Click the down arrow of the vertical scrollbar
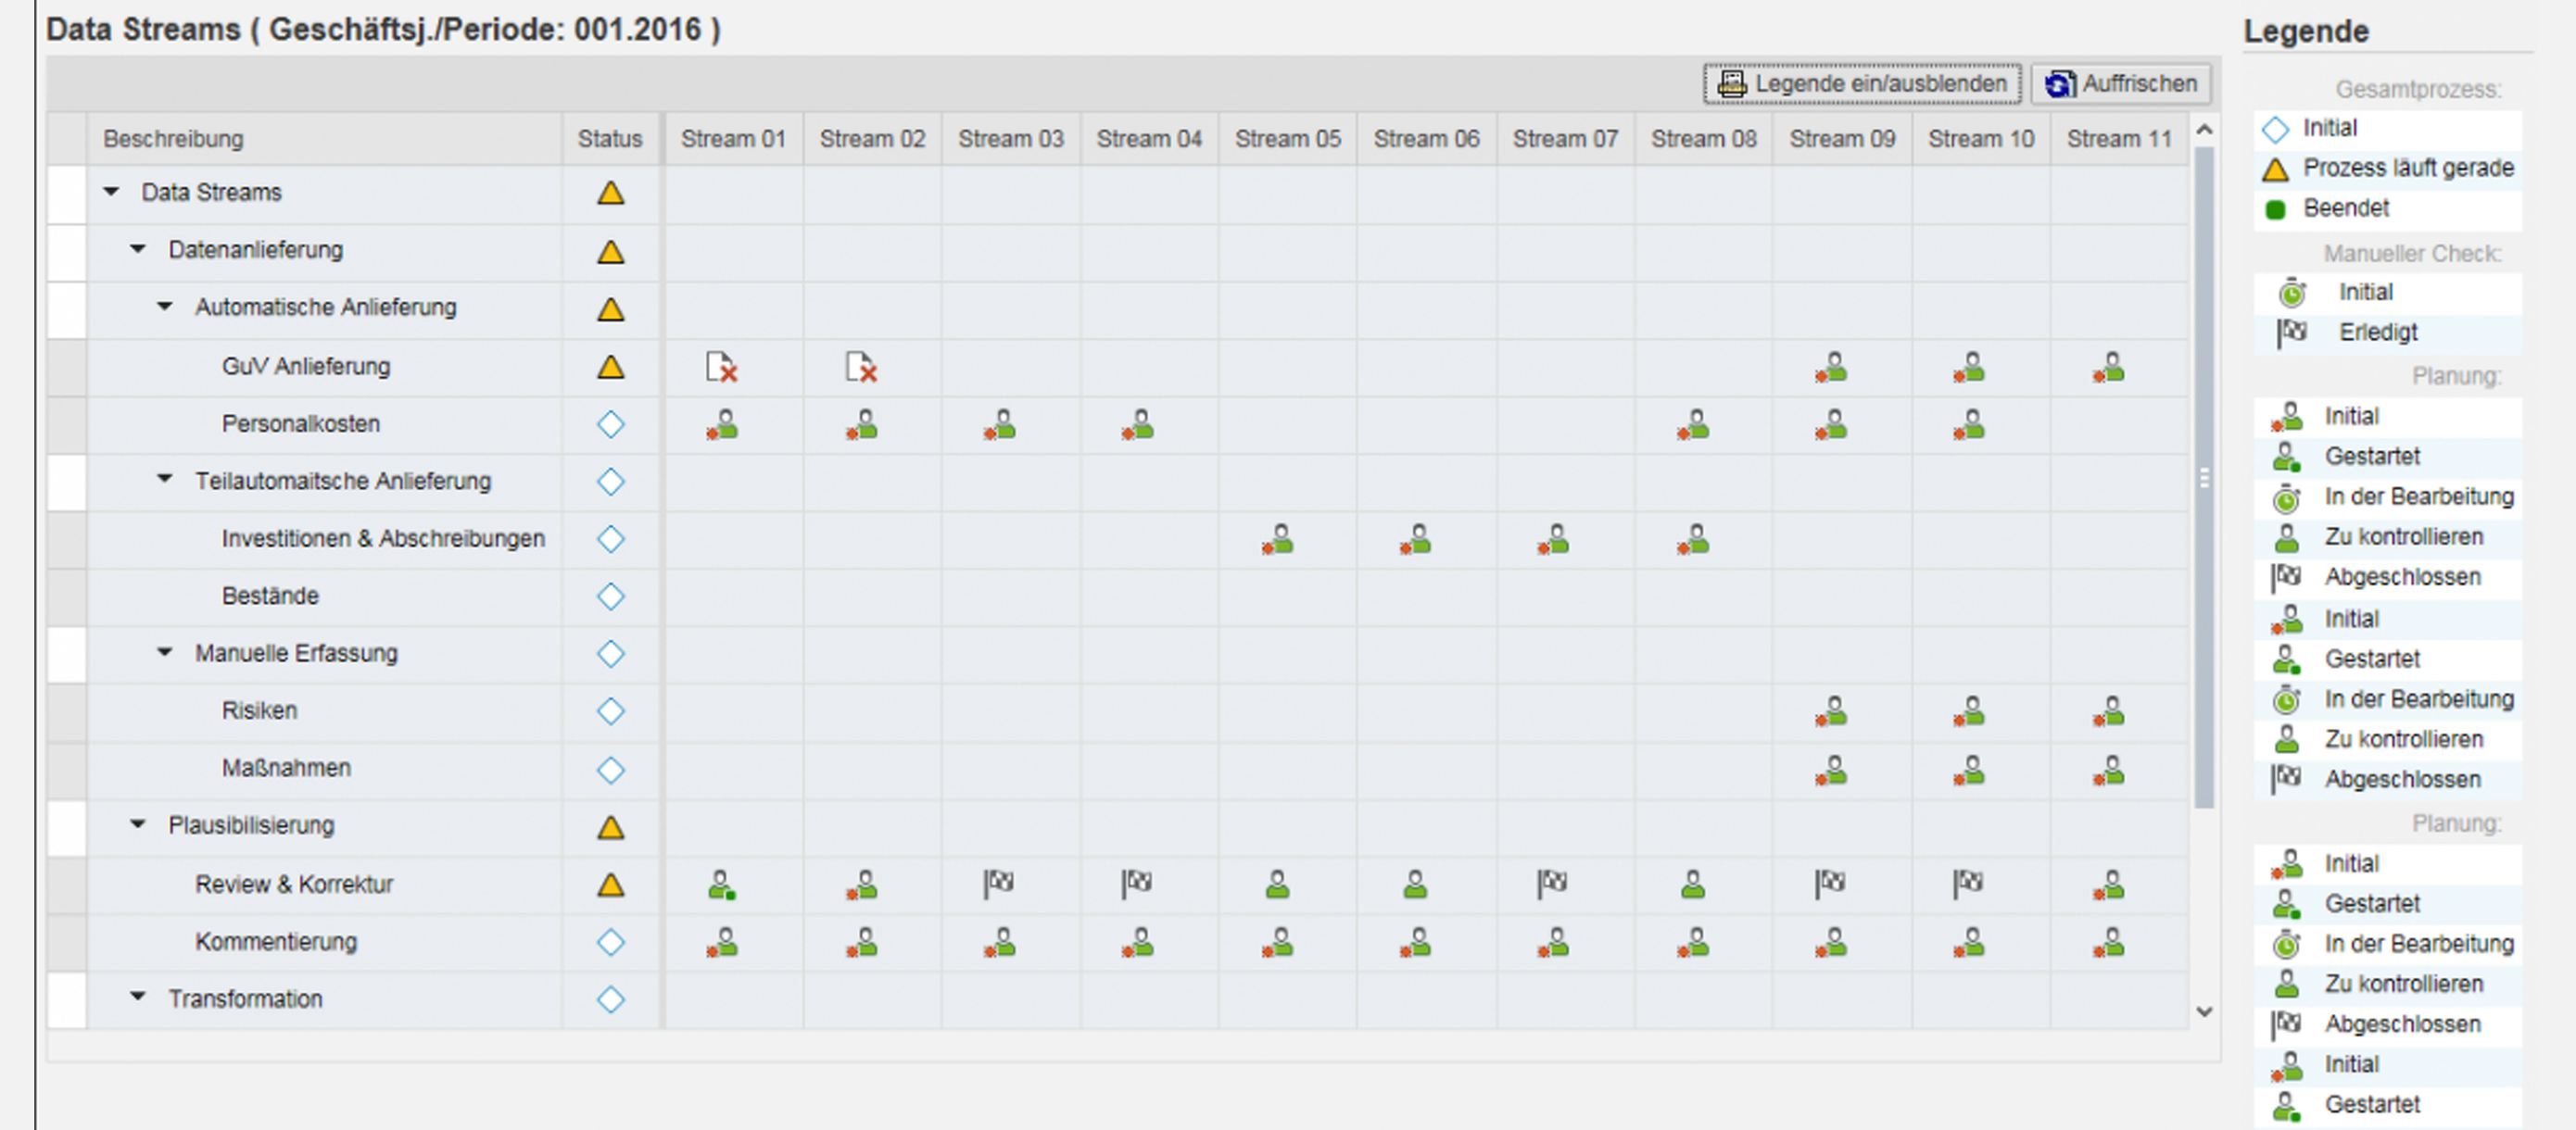2576x1130 pixels. (2204, 1012)
